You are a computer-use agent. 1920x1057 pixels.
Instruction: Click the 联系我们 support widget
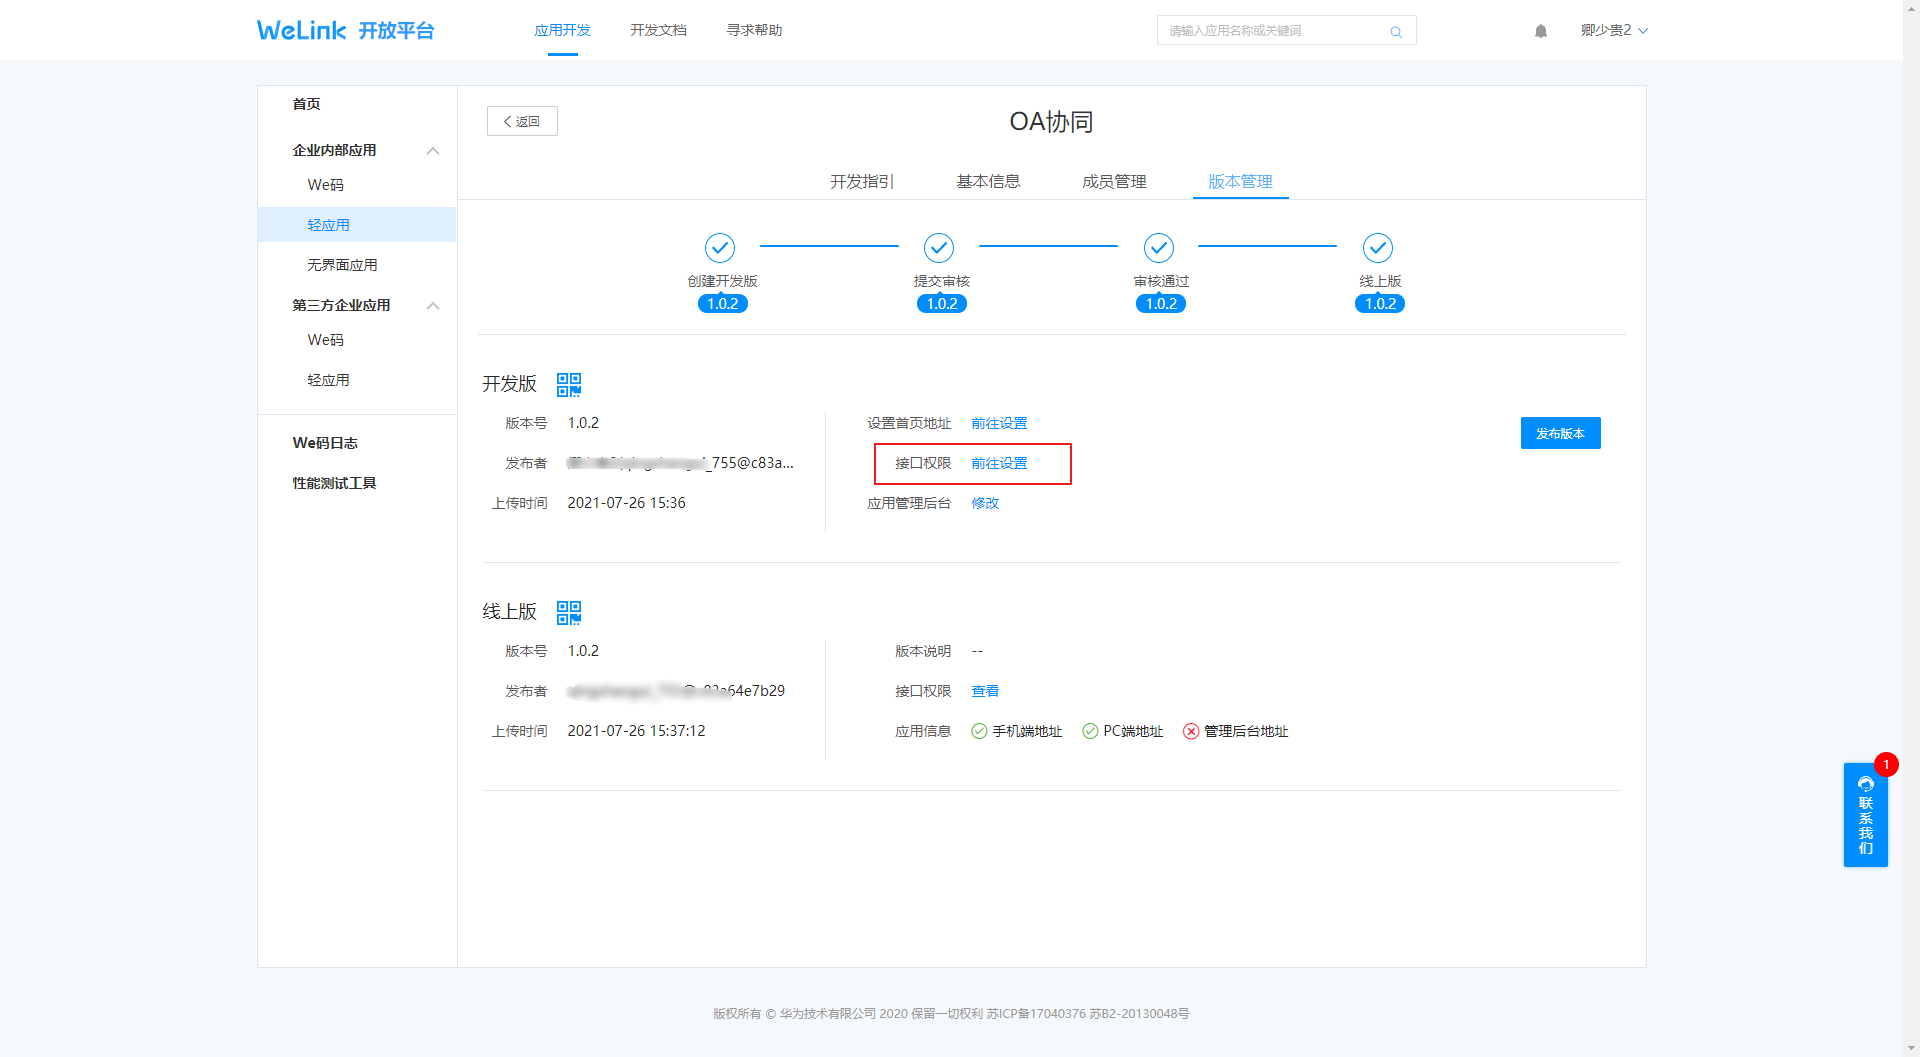[x=1865, y=815]
